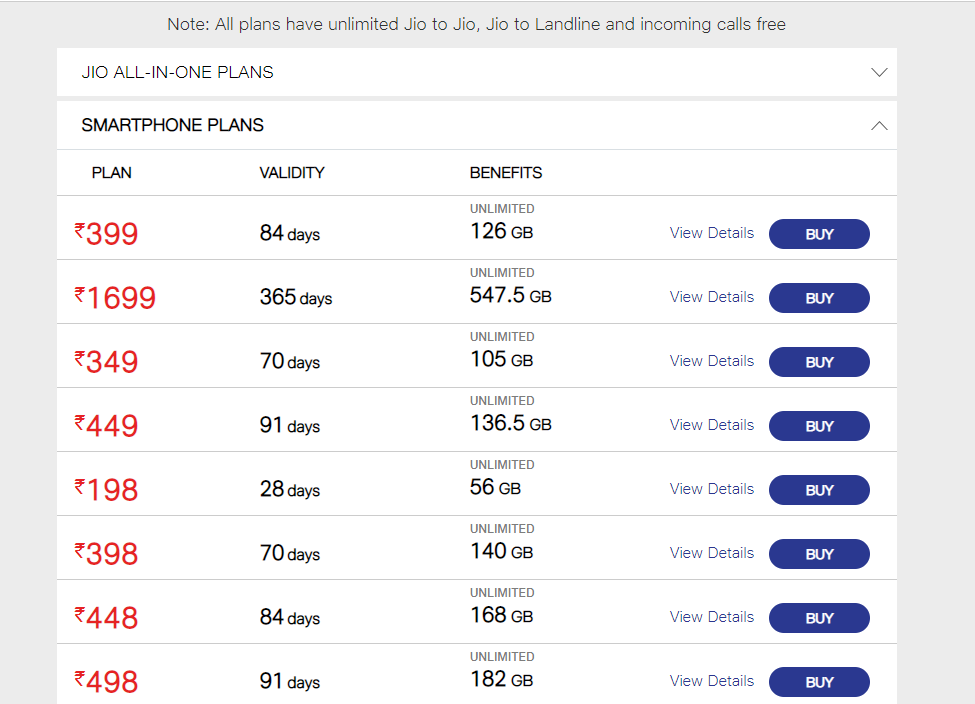Screen dimensions: 975x704
Task: Click the Jio All-In-One Plans header title
Action: coord(177,72)
